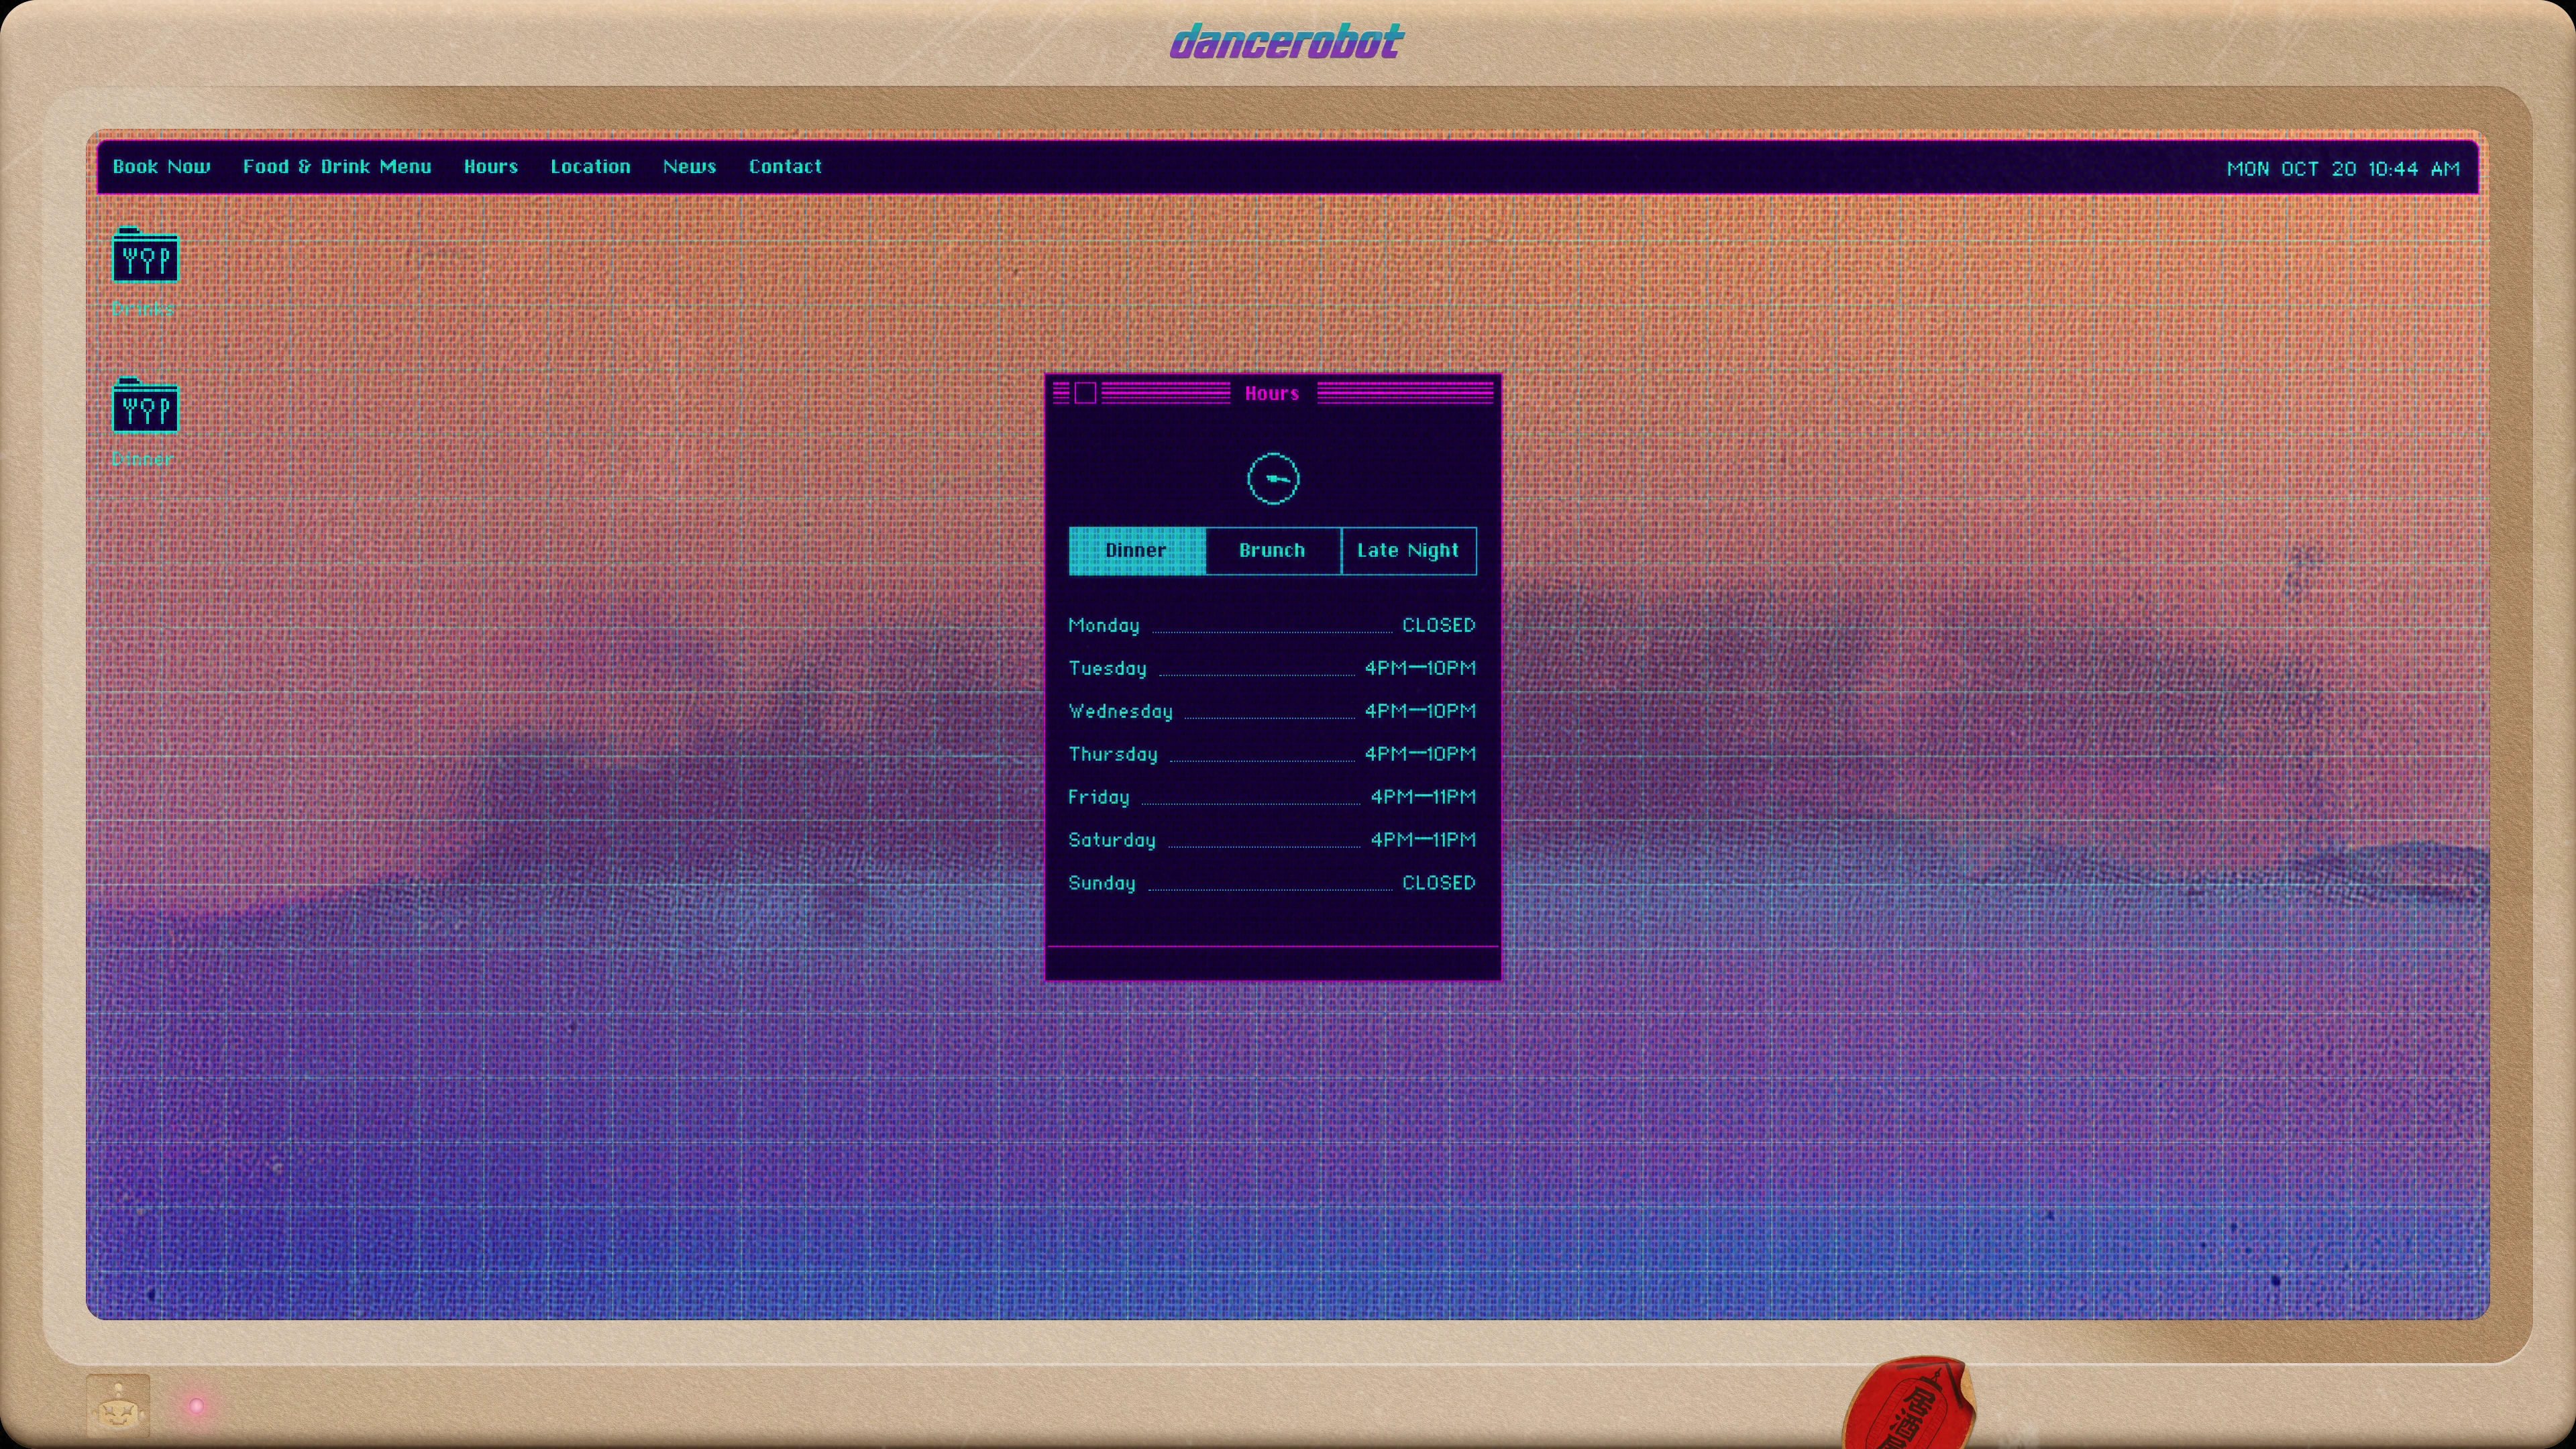
Task: Switch to the Brunch tab
Action: pyautogui.click(x=1272, y=550)
